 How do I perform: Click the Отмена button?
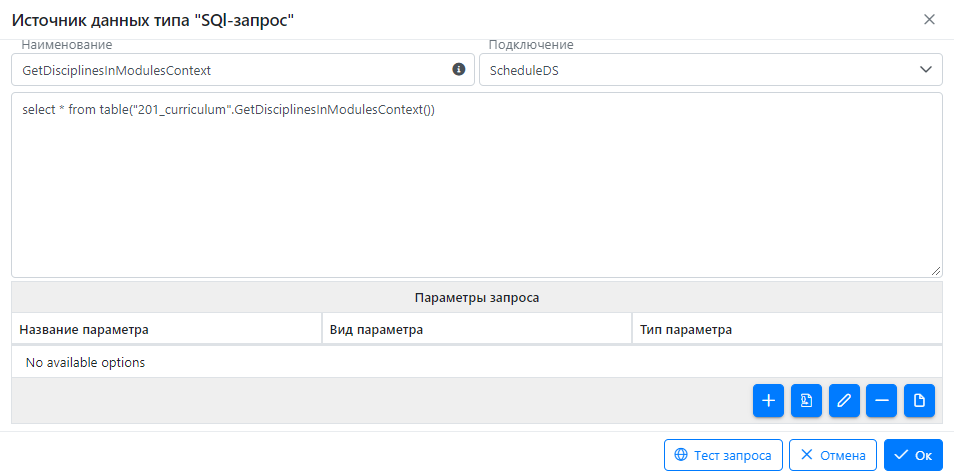coord(833,455)
